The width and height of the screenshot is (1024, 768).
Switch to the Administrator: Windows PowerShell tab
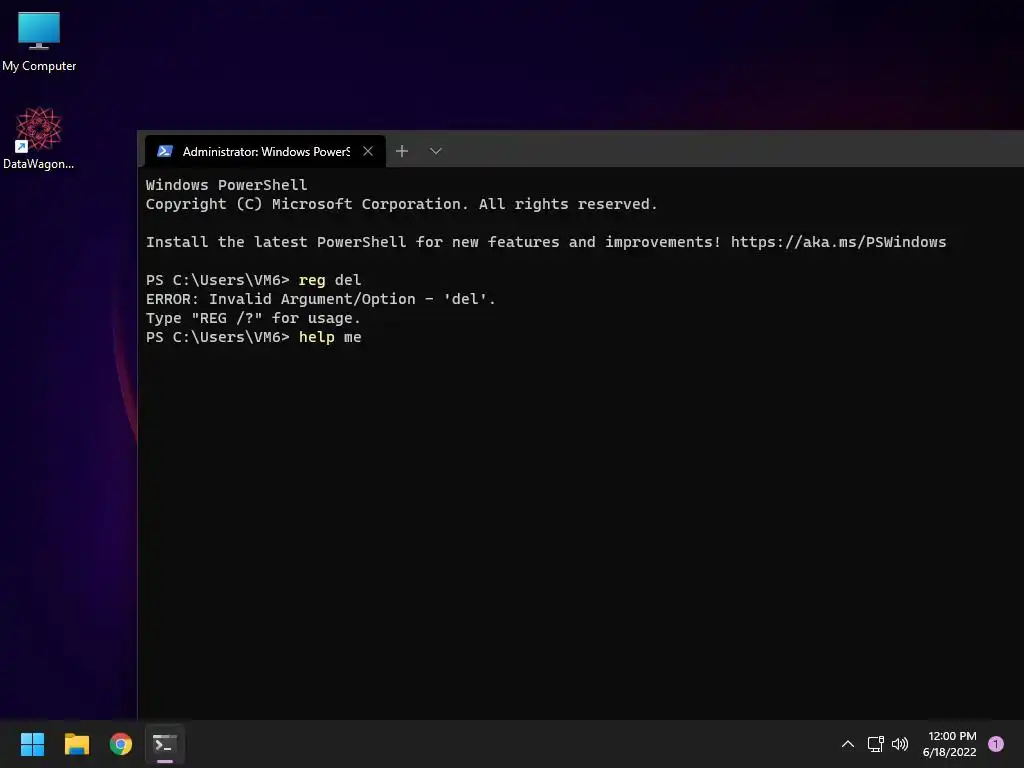pyautogui.click(x=265, y=152)
